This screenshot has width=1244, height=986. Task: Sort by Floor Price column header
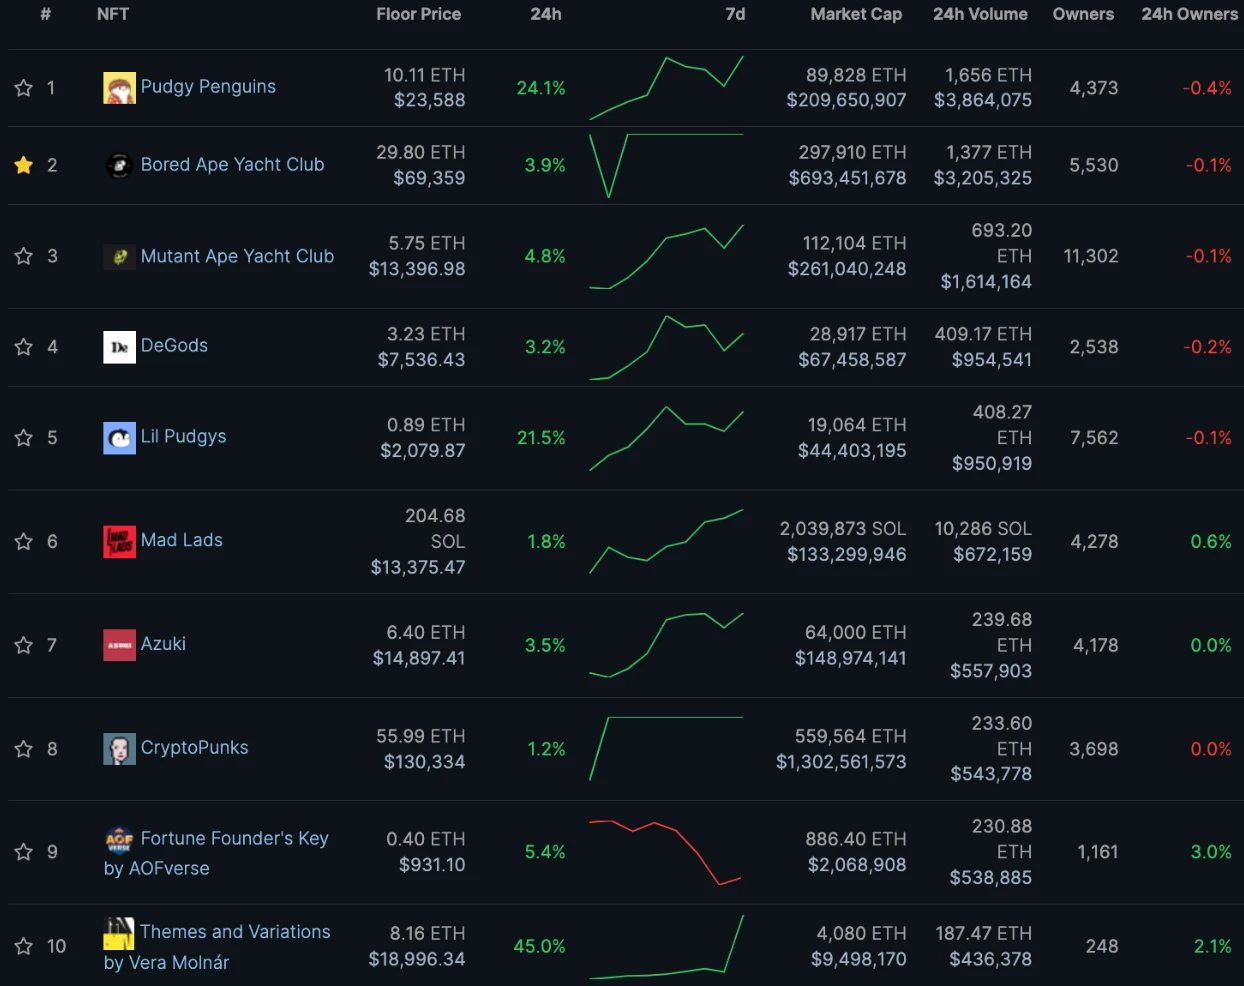point(418,14)
